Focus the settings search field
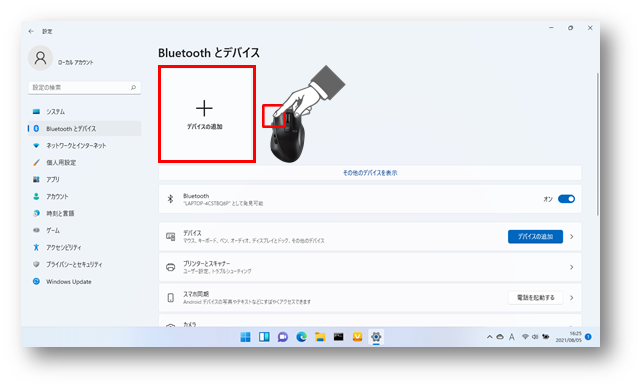This screenshot has height=389, width=642. click(84, 87)
